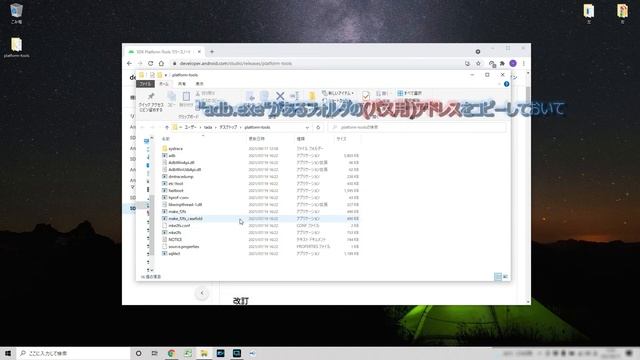
Task: Open the platform-tools folder on the desktop
Action: pyautogui.click(x=16, y=47)
